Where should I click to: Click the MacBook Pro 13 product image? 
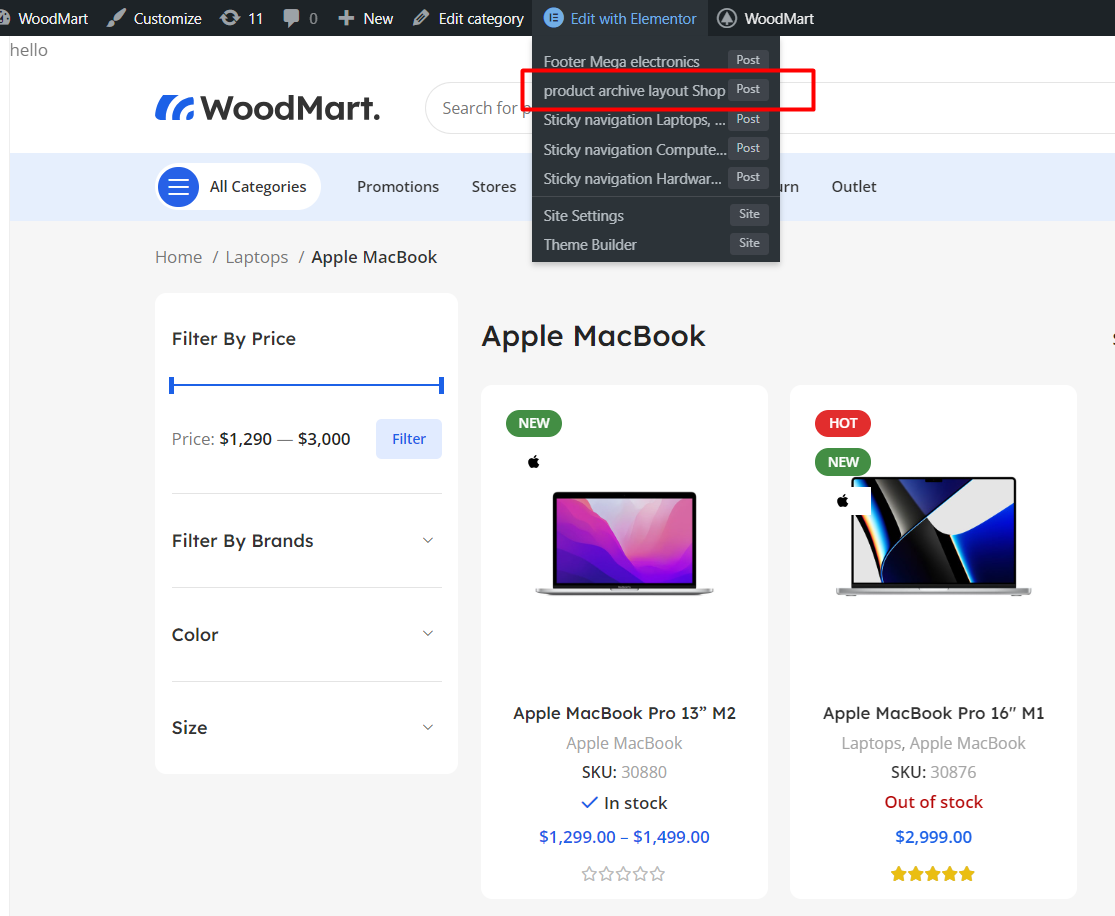click(x=624, y=543)
